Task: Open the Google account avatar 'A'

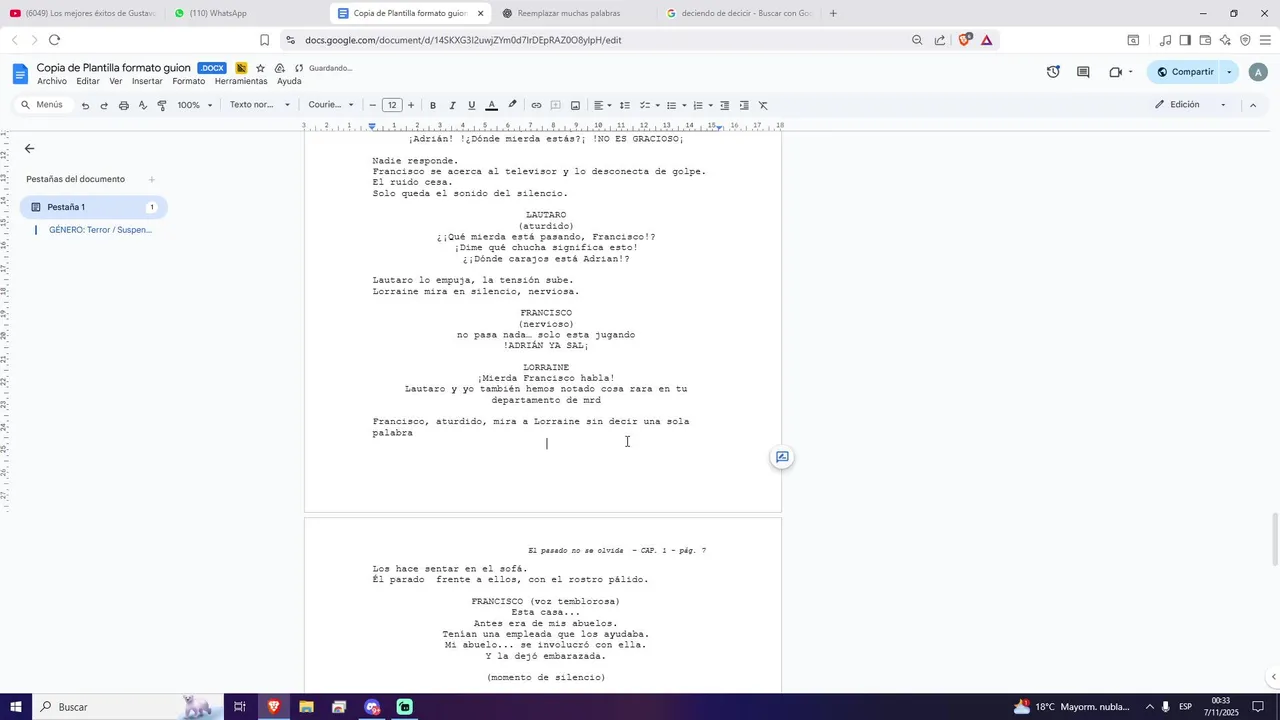Action: (x=1260, y=72)
